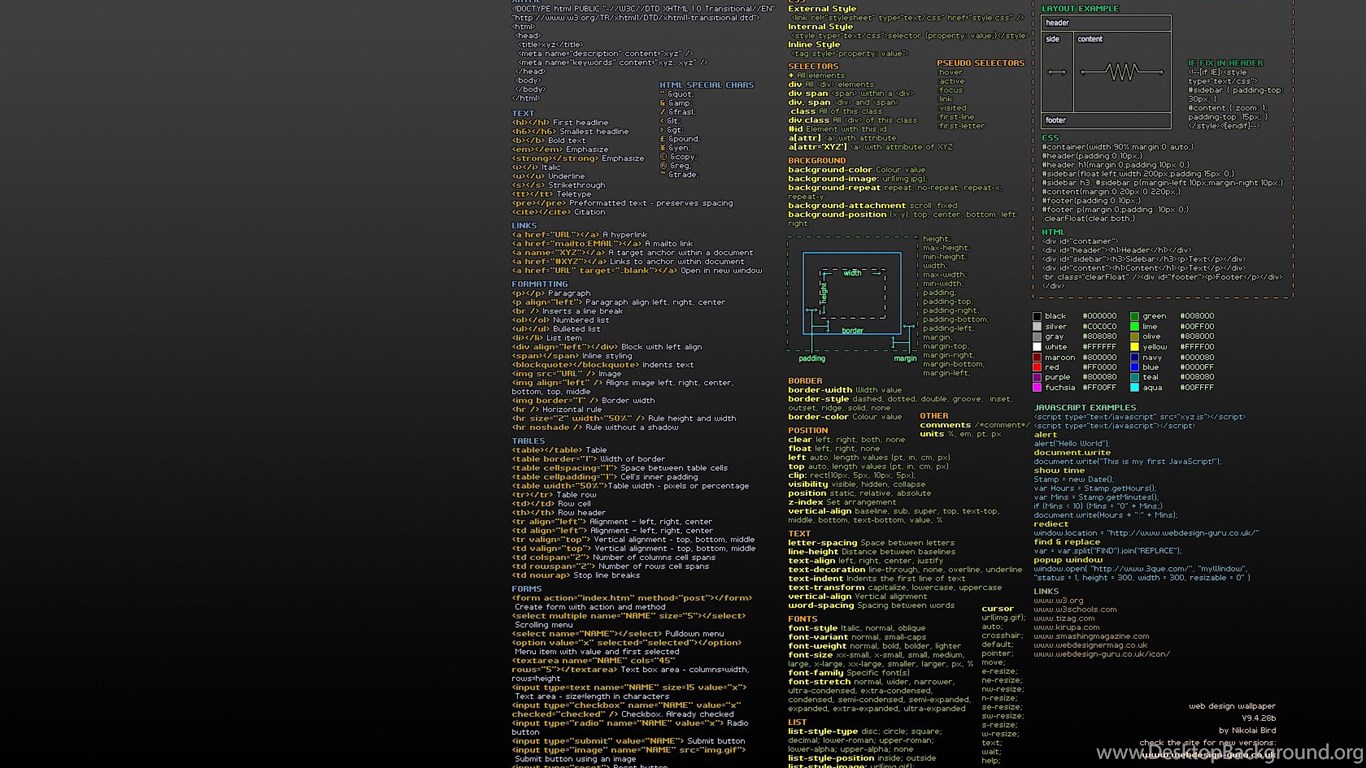The height and width of the screenshot is (768, 1366).
Task: Click the 'LIST' section heading
Action: 797,722
